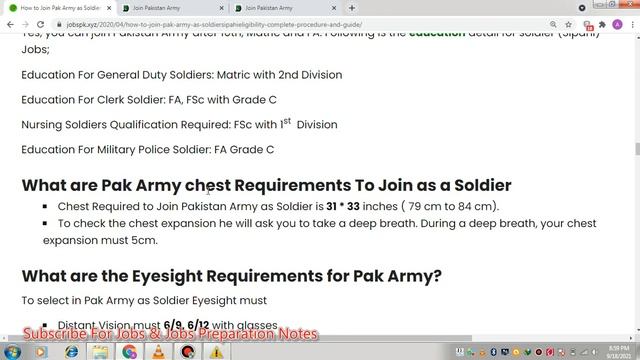Open the volume speaker tray icon
The width and height of the screenshot is (640, 360).
(594, 352)
